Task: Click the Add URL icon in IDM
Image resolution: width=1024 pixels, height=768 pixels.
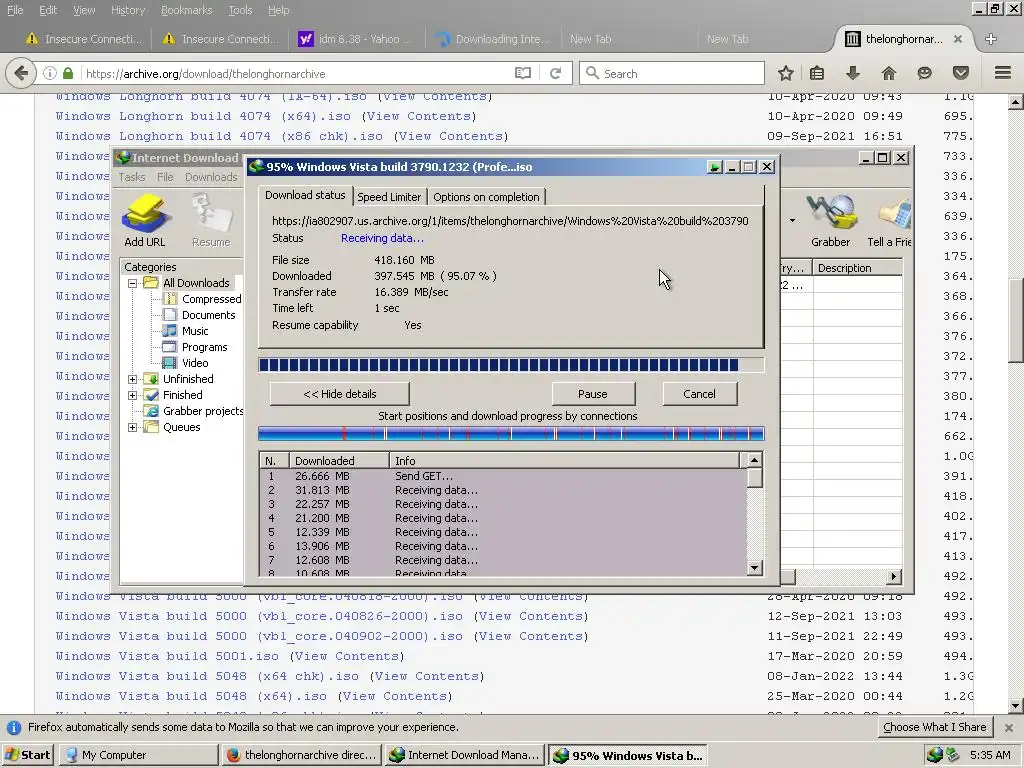Action: tap(145, 220)
